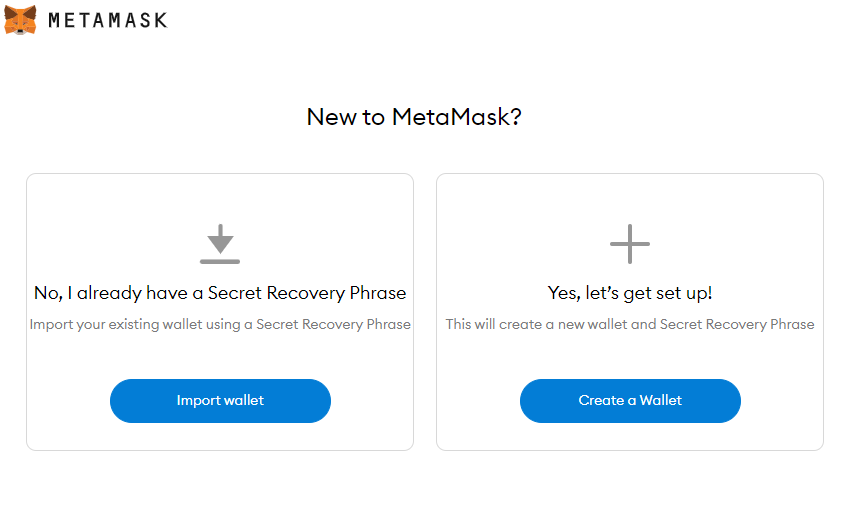Click the empty space beneath the Import wallet button in its card
The height and width of the screenshot is (506, 853).
click(220, 436)
